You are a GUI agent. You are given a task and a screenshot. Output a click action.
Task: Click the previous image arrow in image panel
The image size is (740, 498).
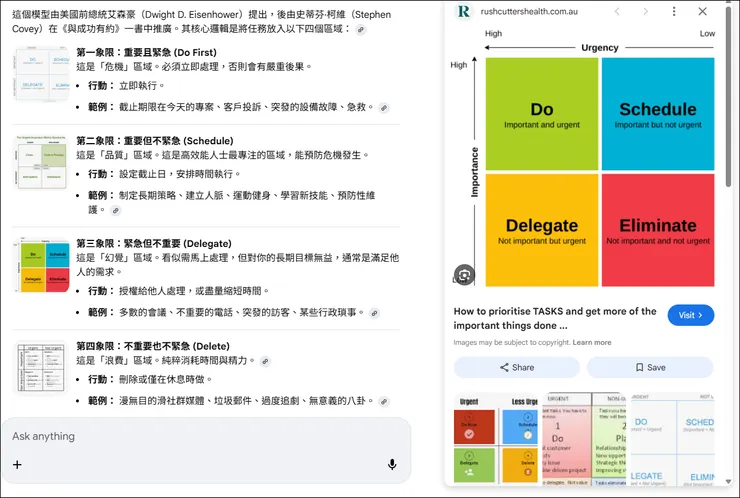pyautogui.click(x=617, y=11)
